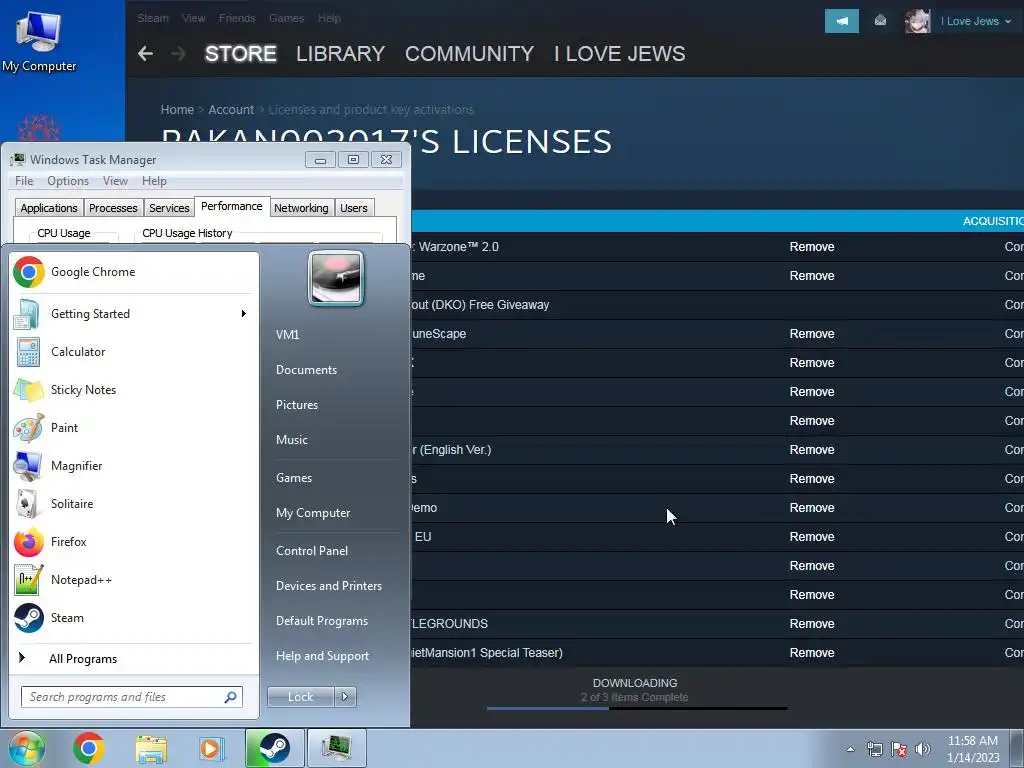The width and height of the screenshot is (1024, 768).
Task: Show hidden tray icons arrow
Action: pyautogui.click(x=850, y=749)
